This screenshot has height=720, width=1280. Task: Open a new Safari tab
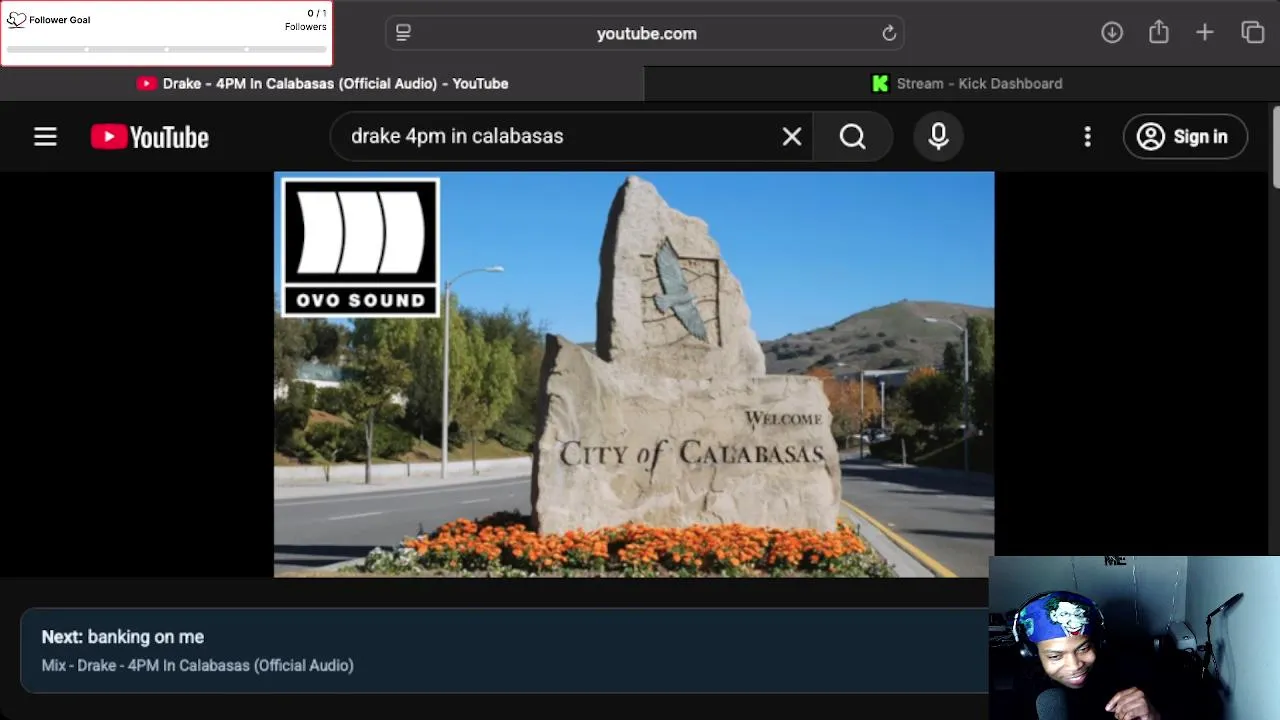[1204, 32]
